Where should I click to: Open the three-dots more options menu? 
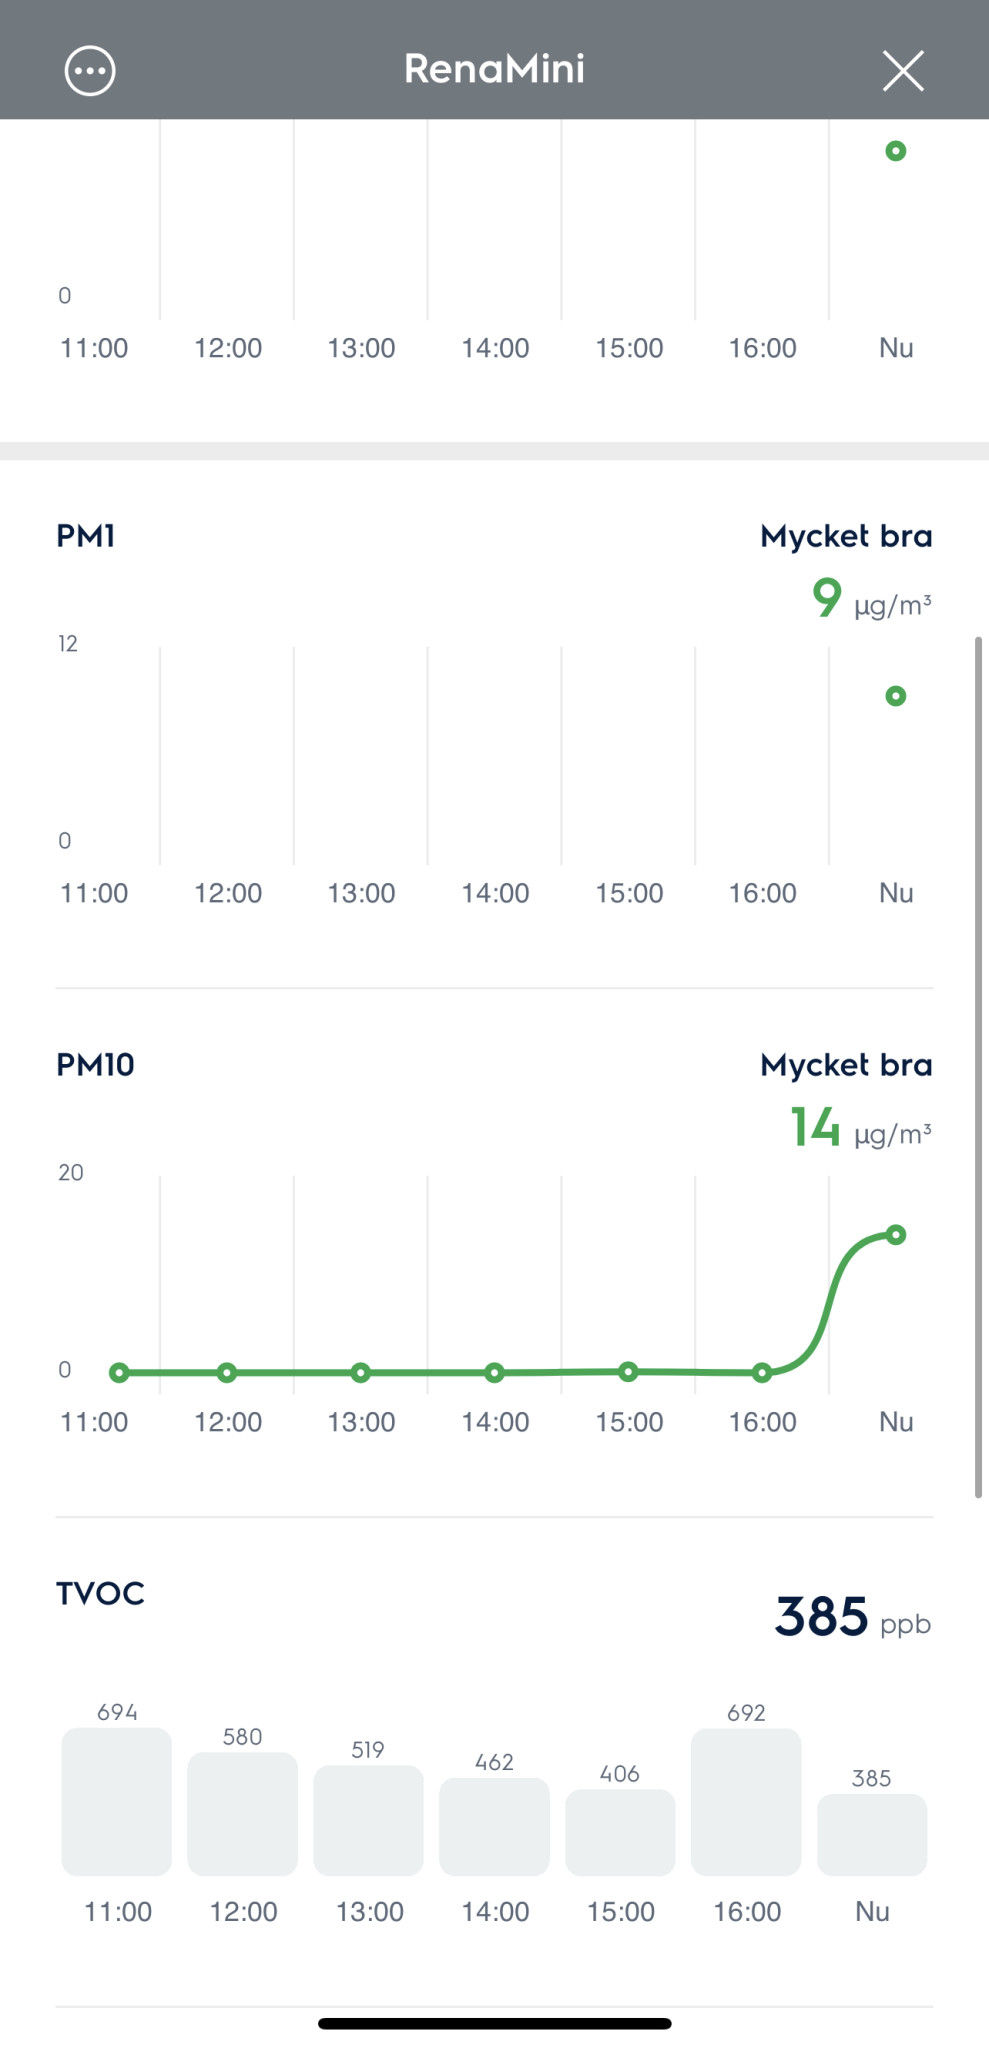click(90, 71)
